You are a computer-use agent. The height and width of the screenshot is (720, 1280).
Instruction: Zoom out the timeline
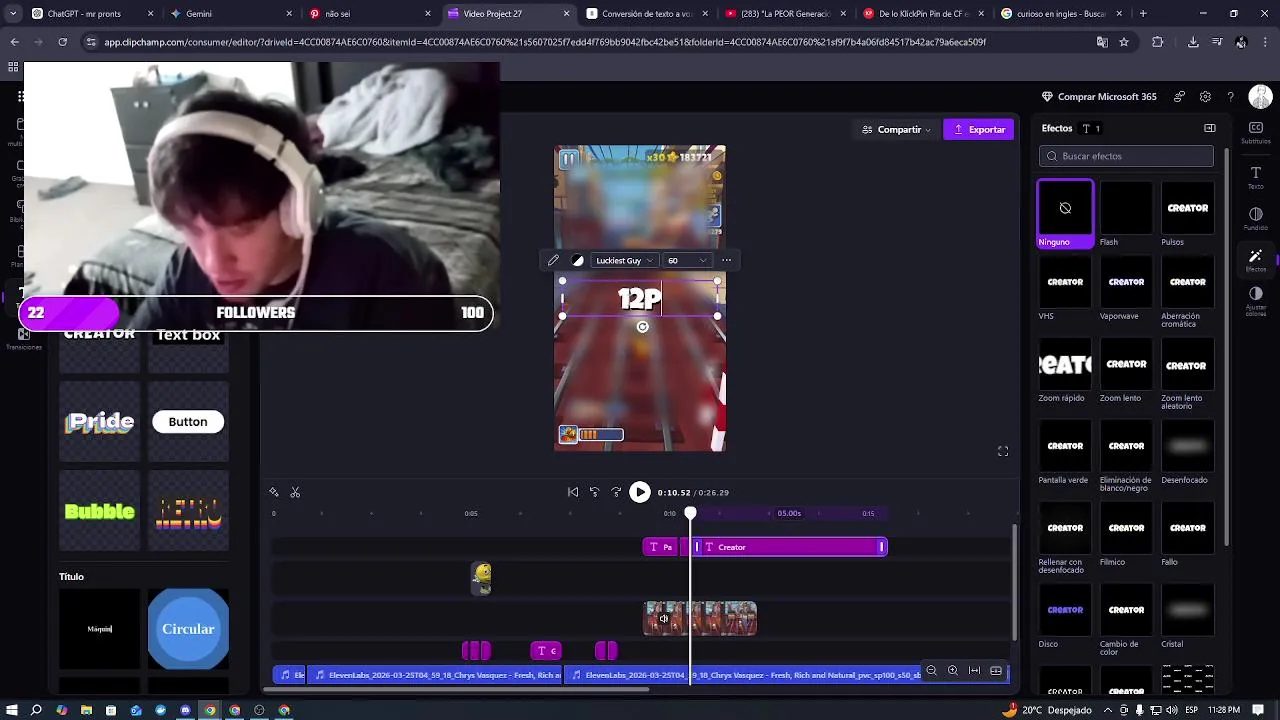click(x=931, y=671)
